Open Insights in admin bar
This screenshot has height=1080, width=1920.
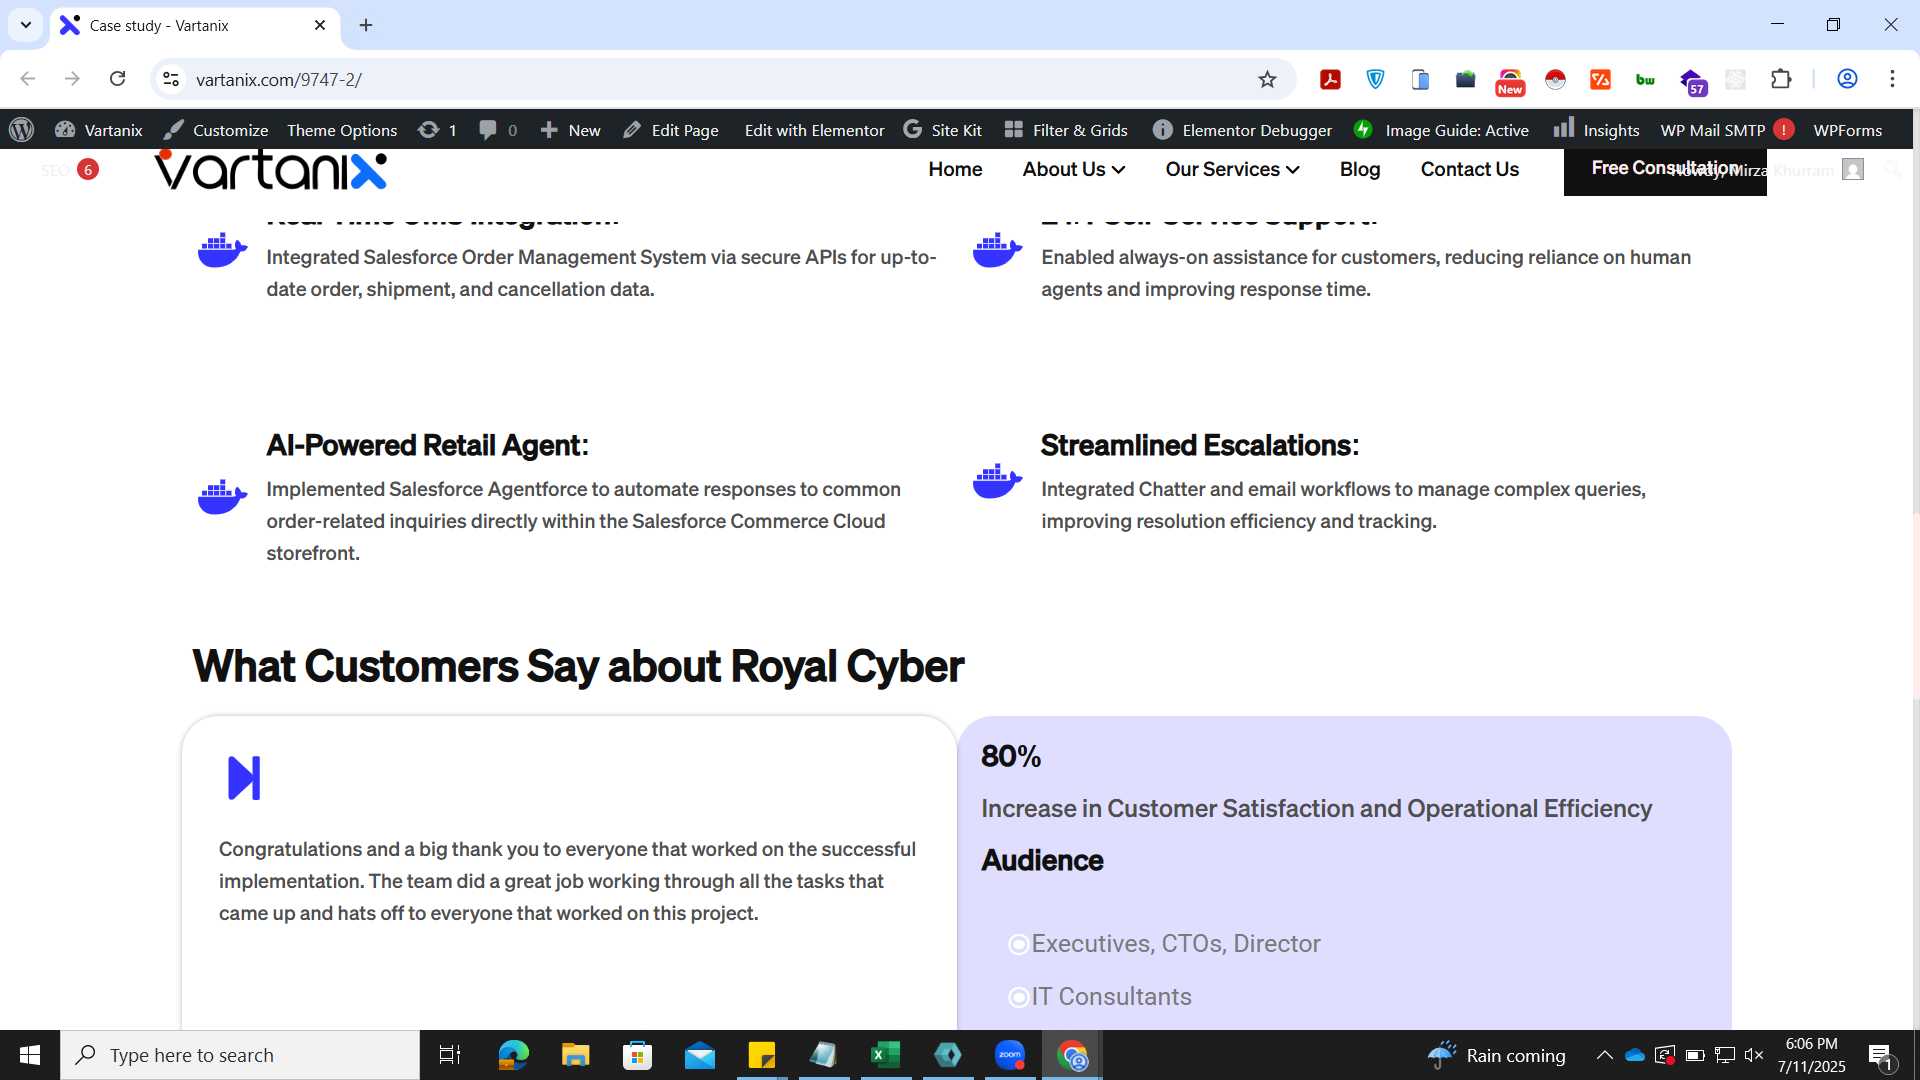(x=1596, y=130)
